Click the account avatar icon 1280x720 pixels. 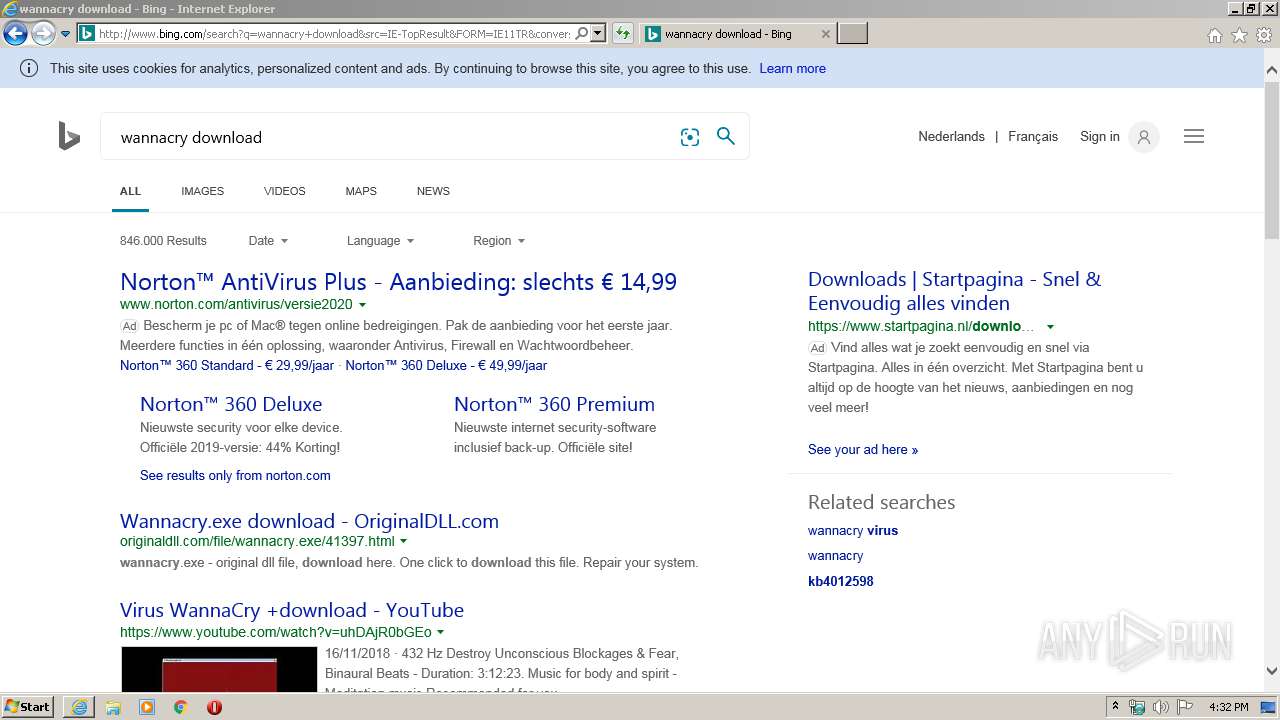click(x=1144, y=137)
